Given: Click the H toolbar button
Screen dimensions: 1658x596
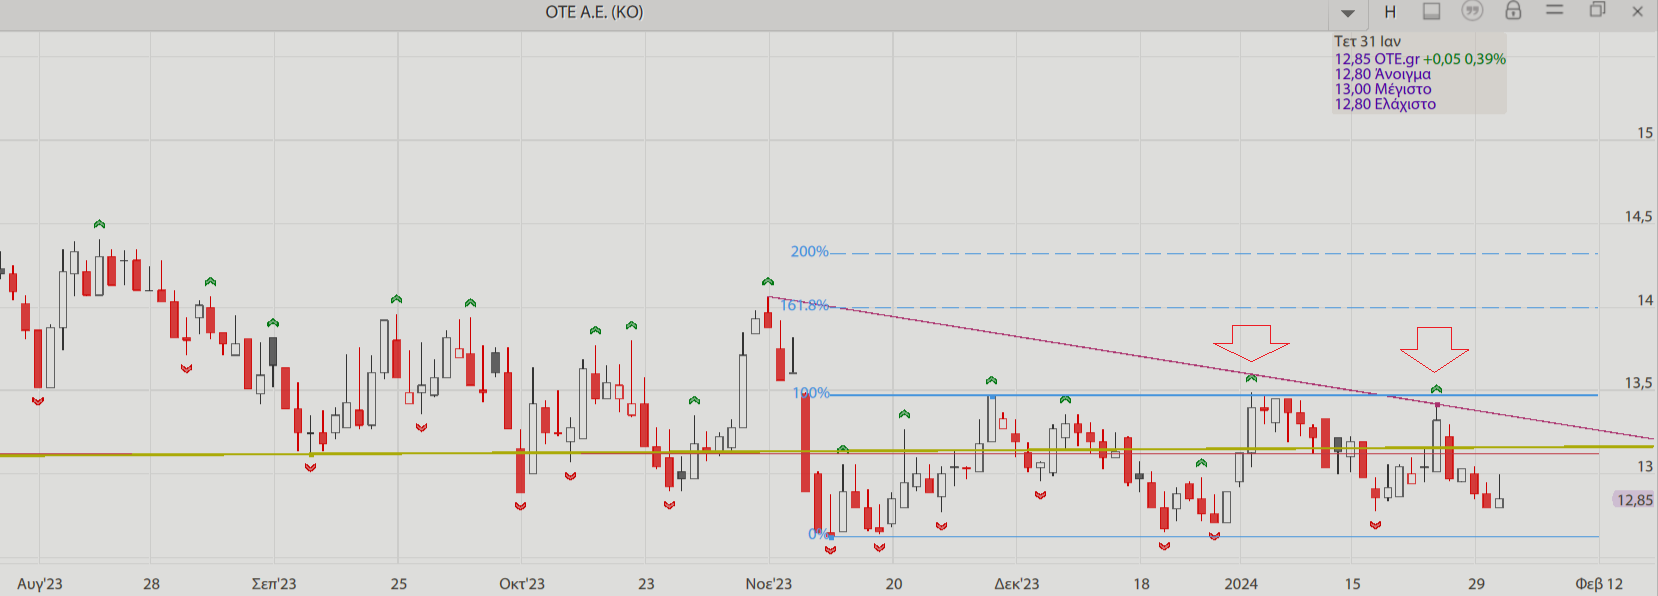Looking at the screenshot, I should click(x=1390, y=12).
